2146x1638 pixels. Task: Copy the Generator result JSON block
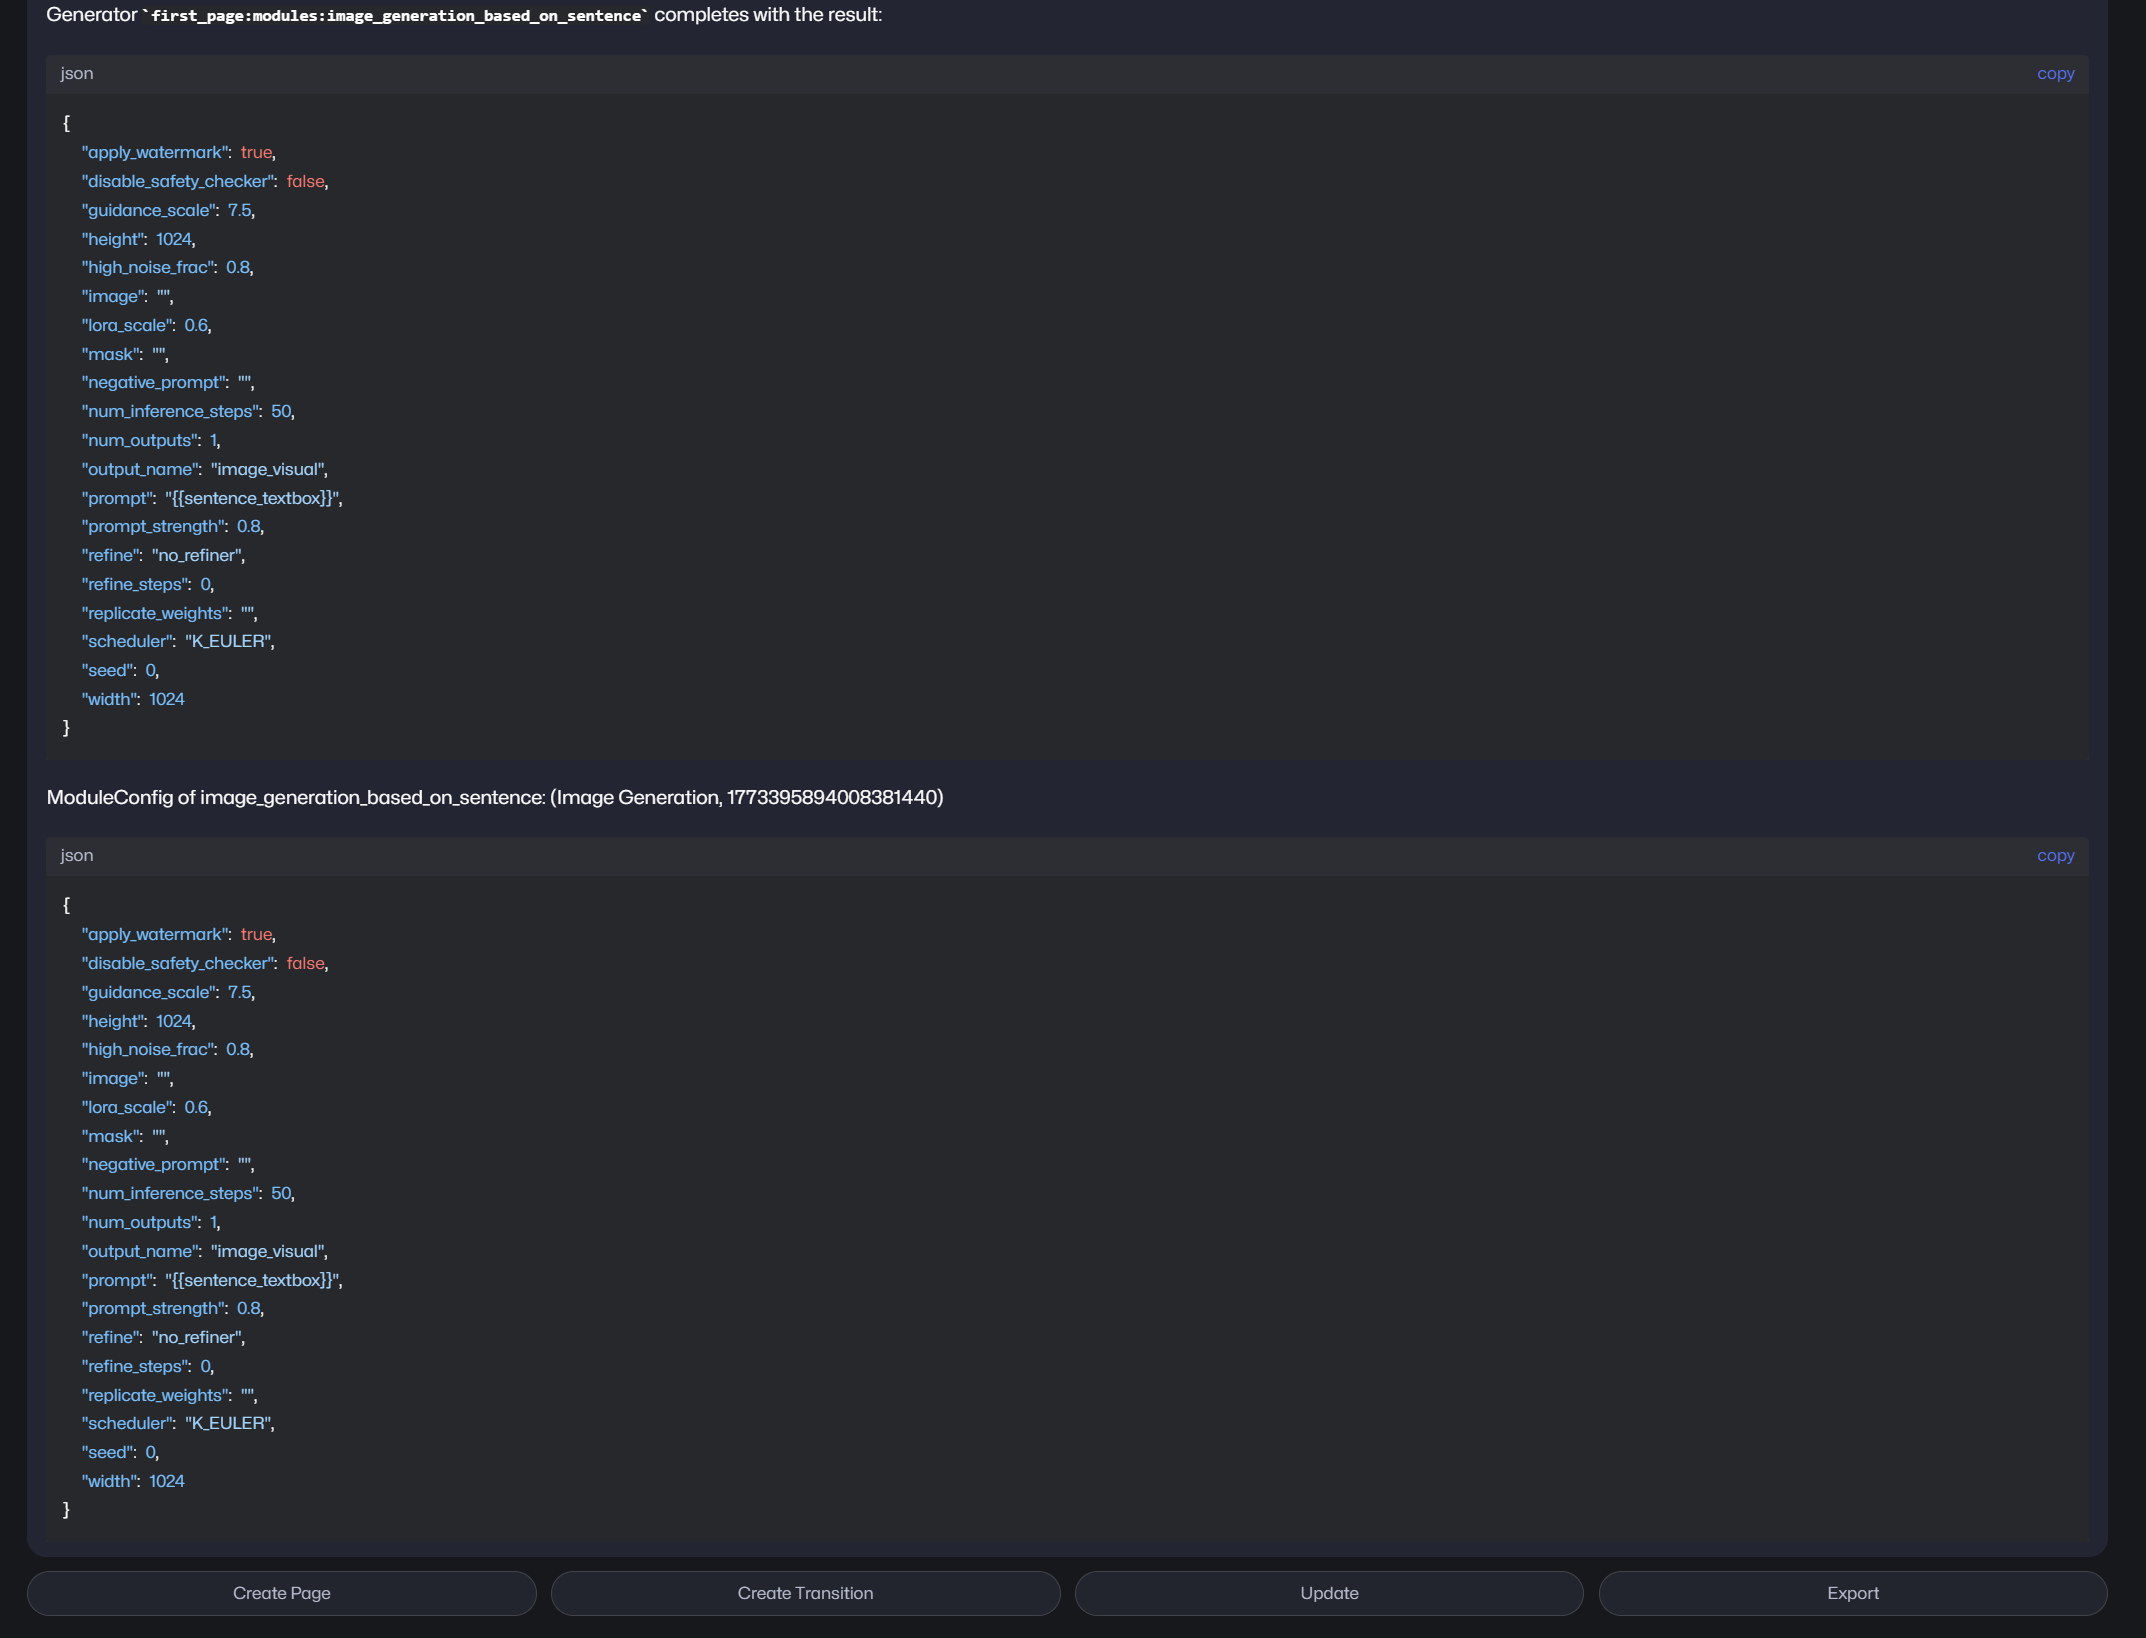[2055, 74]
